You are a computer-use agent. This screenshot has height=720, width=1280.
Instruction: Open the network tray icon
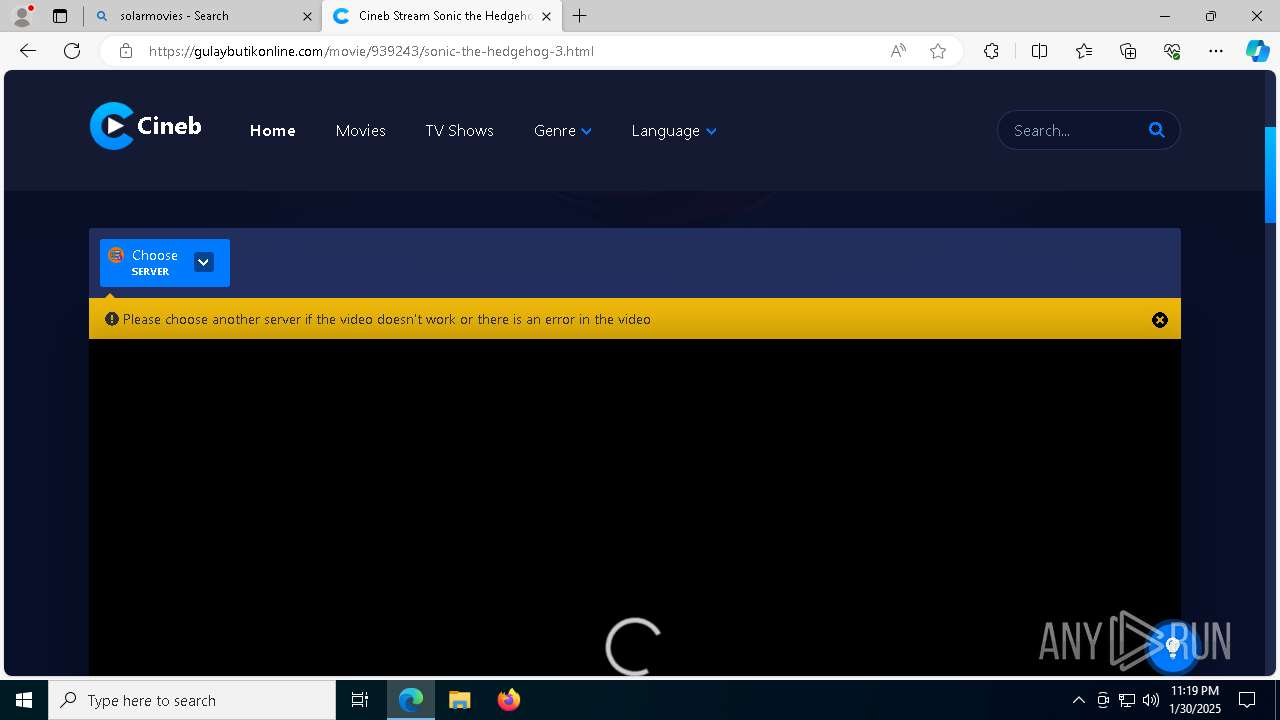(x=1127, y=700)
